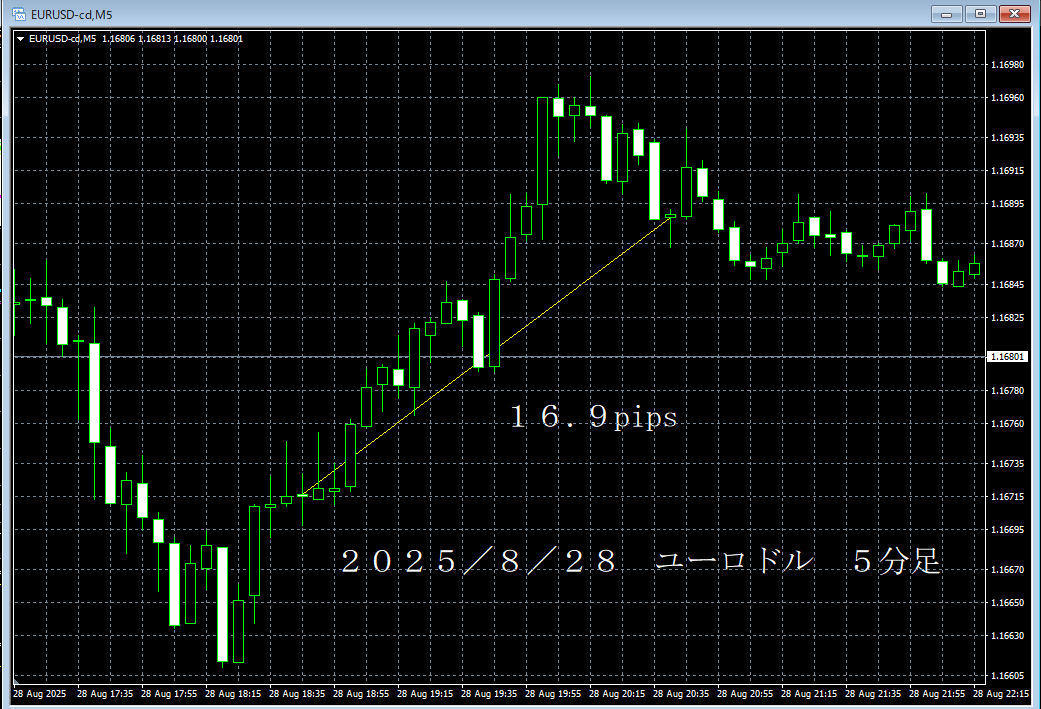Viewport: 1041px width, 709px height.
Task: Click the 1.16935 price scale value
Action: tap(1007, 138)
